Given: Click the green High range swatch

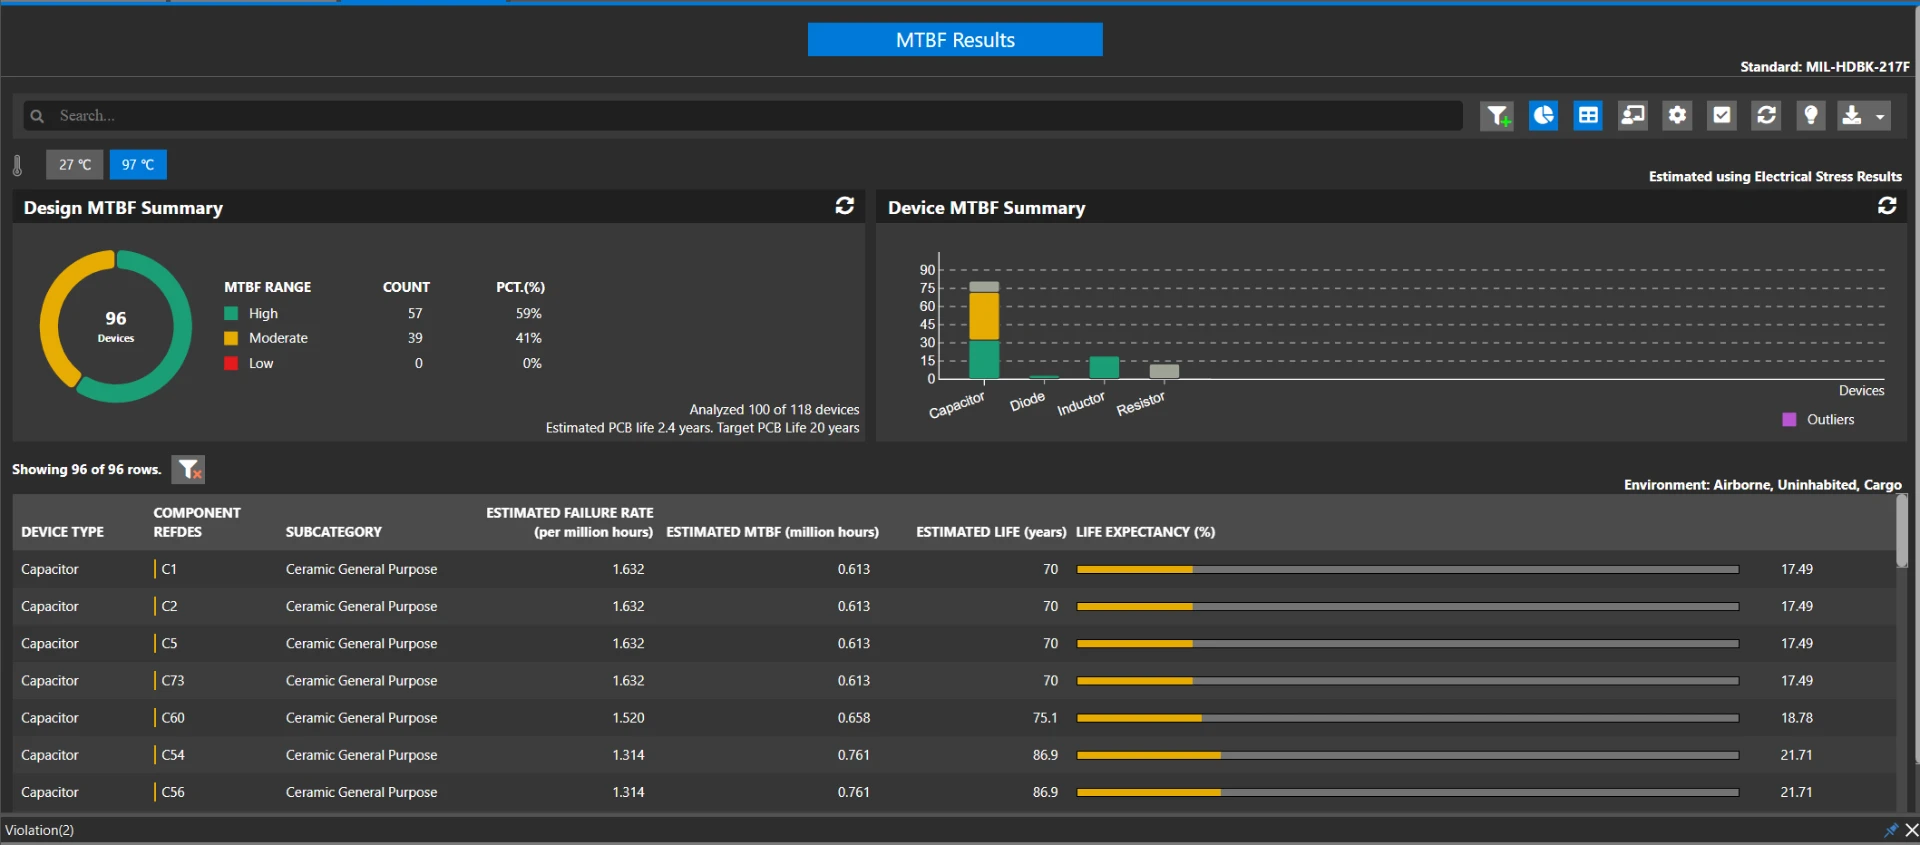Looking at the screenshot, I should click(231, 313).
